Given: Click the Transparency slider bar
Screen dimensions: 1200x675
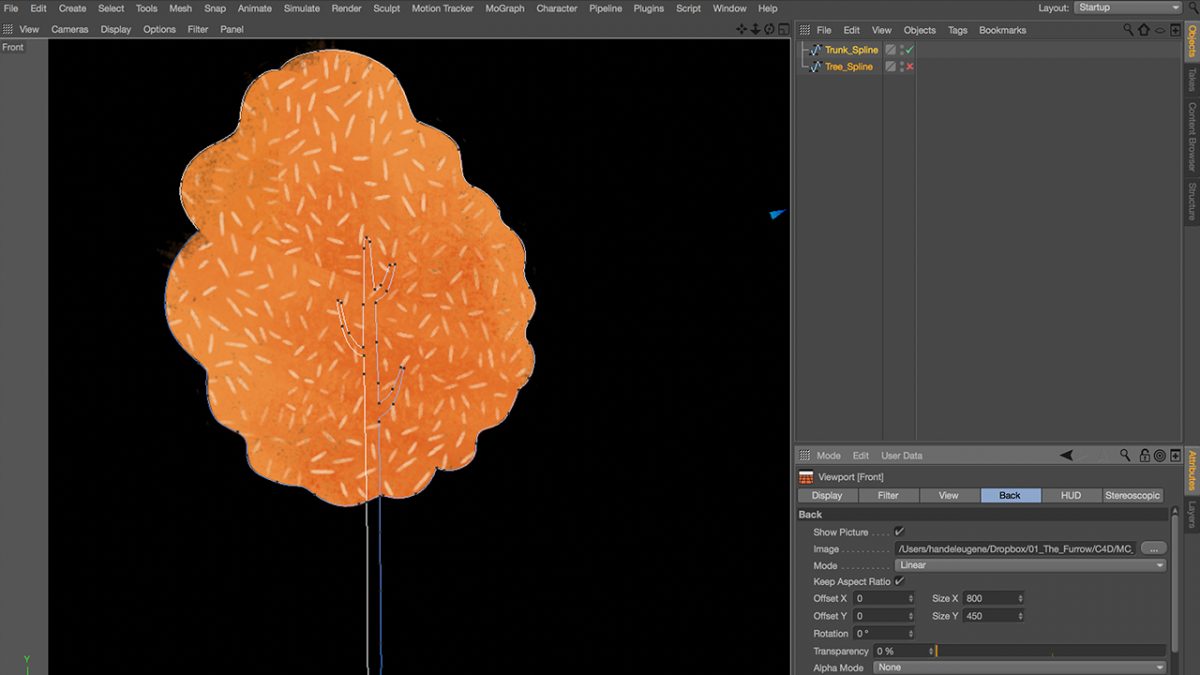Looking at the screenshot, I should [x=1050, y=651].
